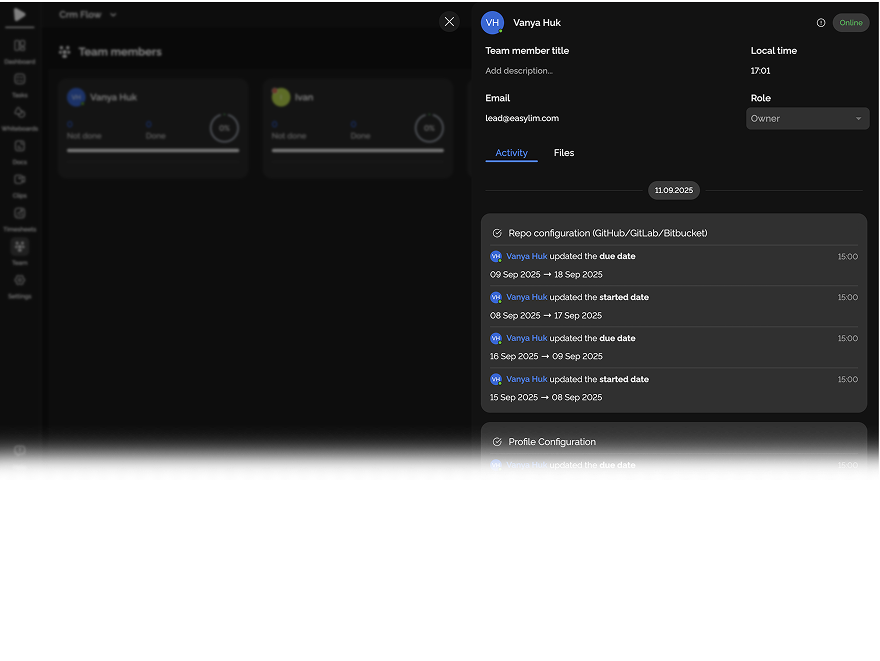Click the info icon beside Online status
This screenshot has width=880, height=661.
point(821,23)
